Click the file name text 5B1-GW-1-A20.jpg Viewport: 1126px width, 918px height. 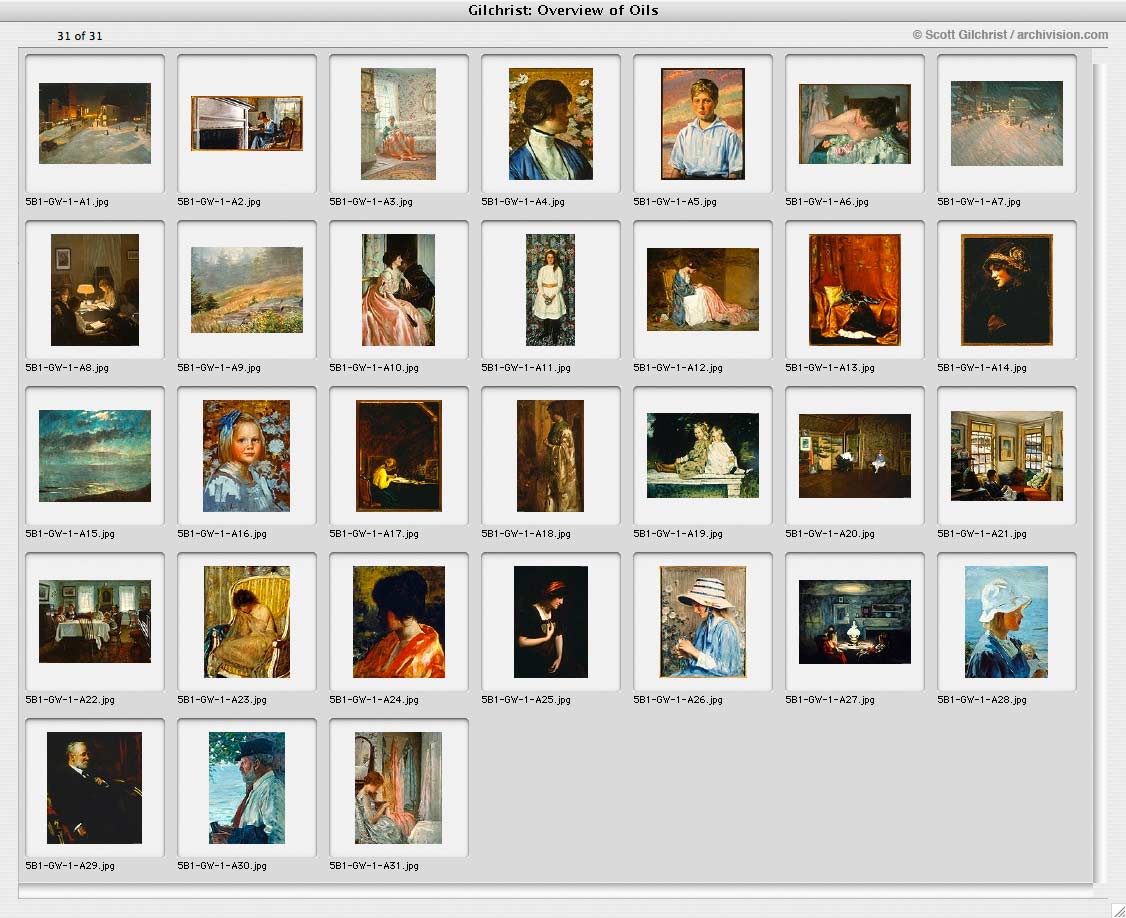(830, 534)
